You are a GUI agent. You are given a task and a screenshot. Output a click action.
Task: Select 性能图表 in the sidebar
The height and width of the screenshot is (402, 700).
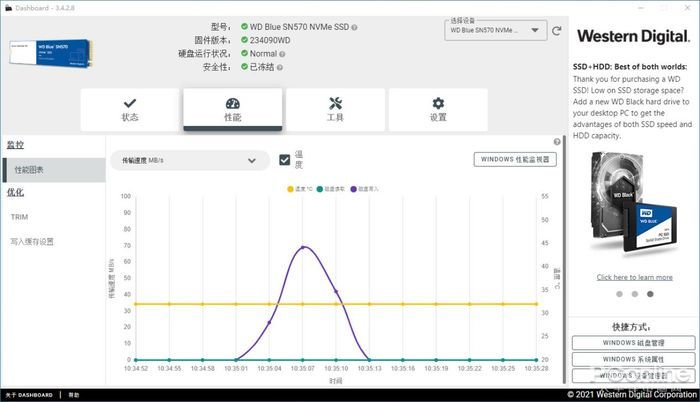pos(54,170)
